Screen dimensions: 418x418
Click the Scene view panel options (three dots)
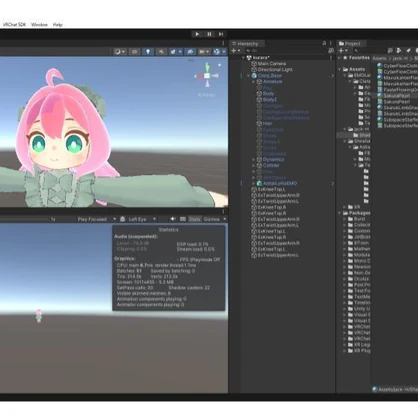(223, 43)
